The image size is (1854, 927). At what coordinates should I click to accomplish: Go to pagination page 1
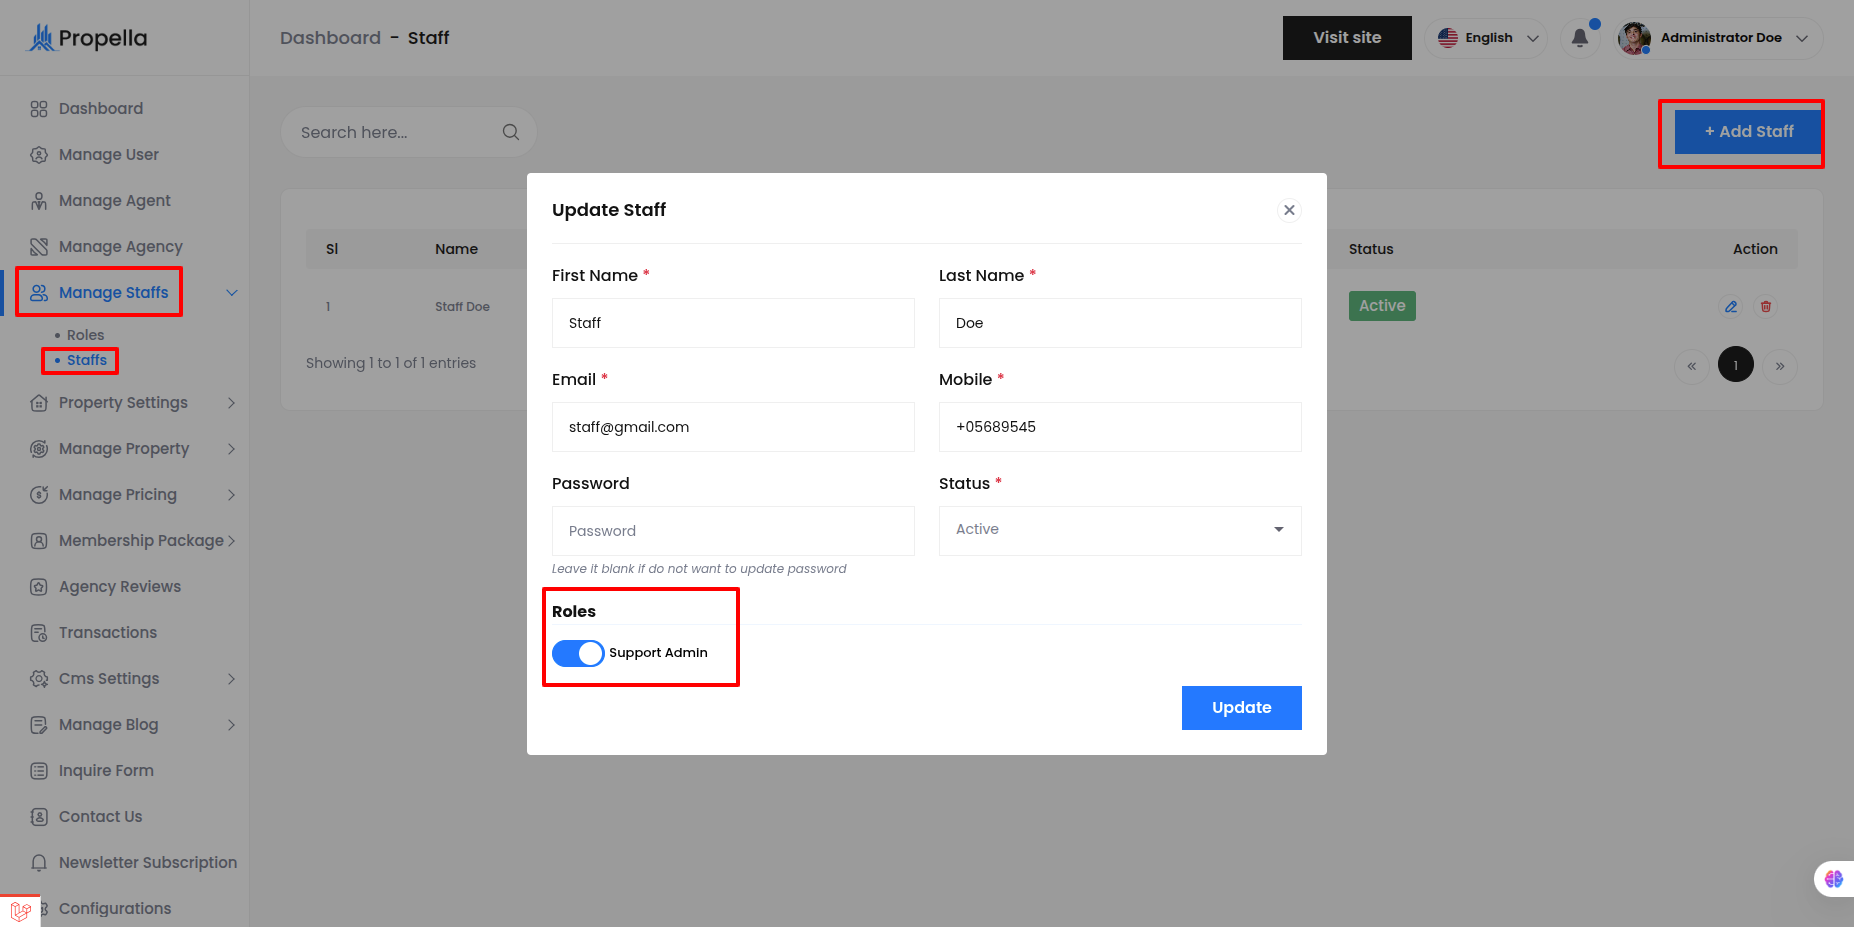1735,366
